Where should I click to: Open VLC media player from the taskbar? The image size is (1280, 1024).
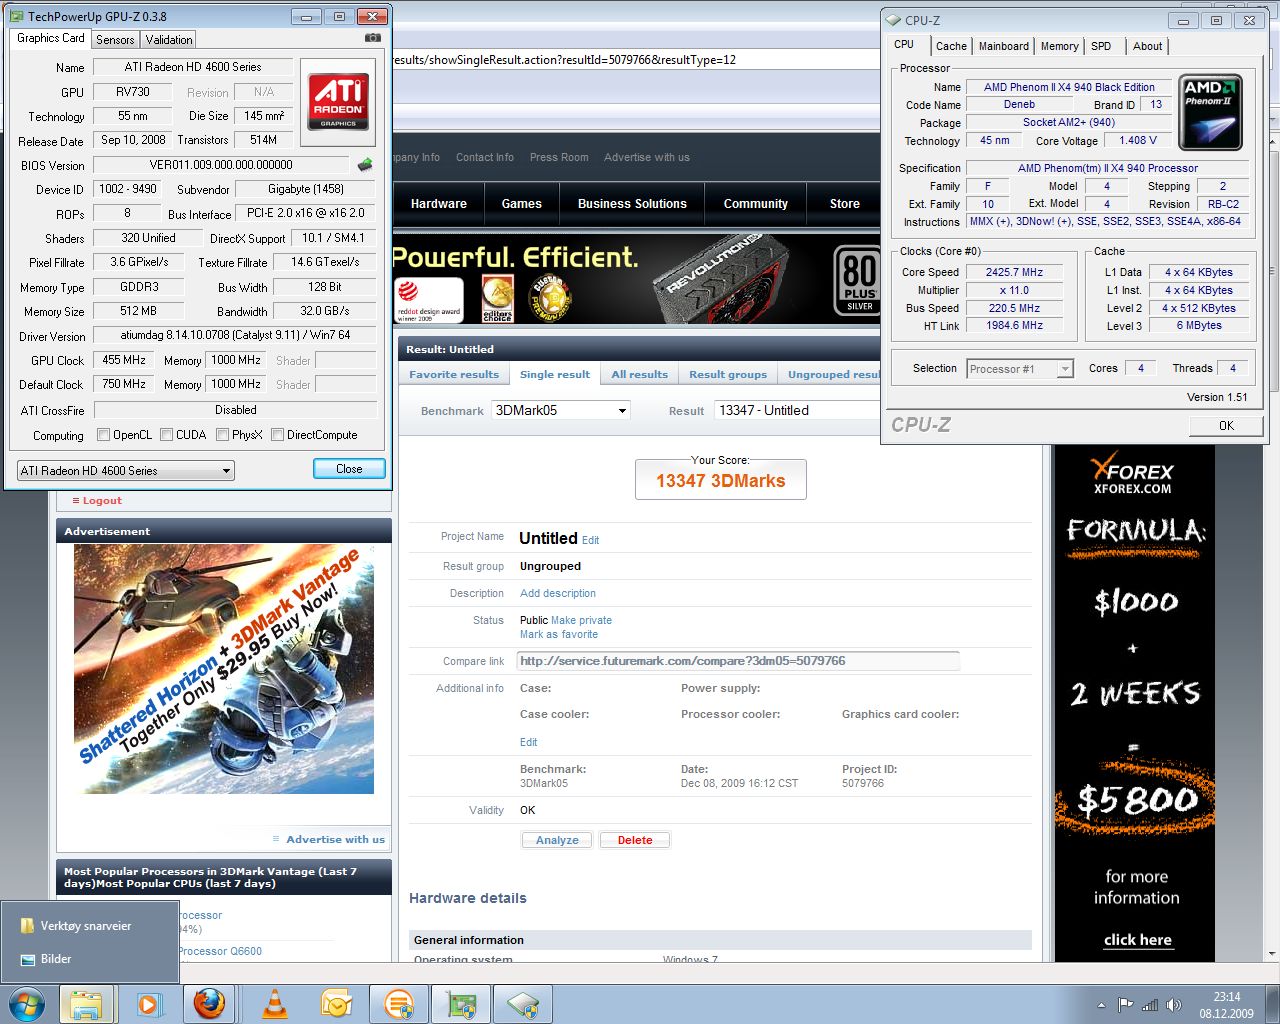coord(274,1004)
